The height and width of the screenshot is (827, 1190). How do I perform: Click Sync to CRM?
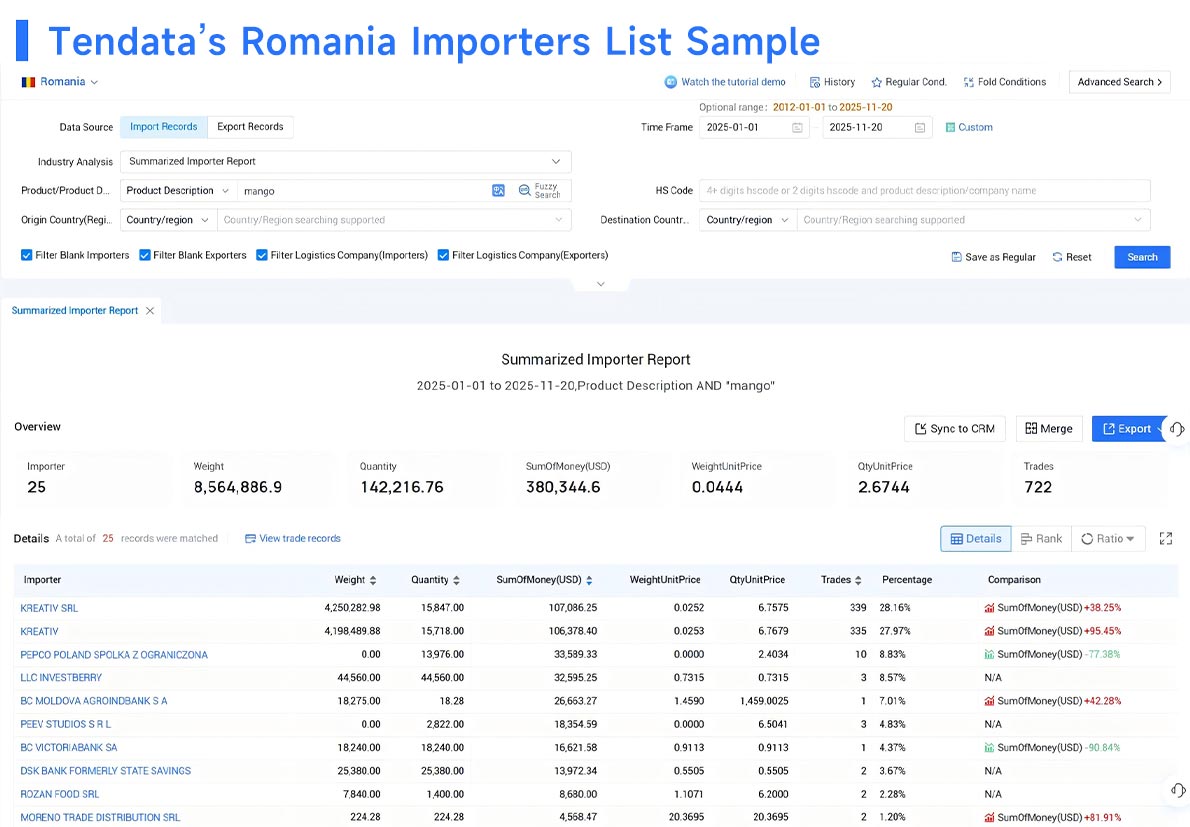click(x=955, y=429)
